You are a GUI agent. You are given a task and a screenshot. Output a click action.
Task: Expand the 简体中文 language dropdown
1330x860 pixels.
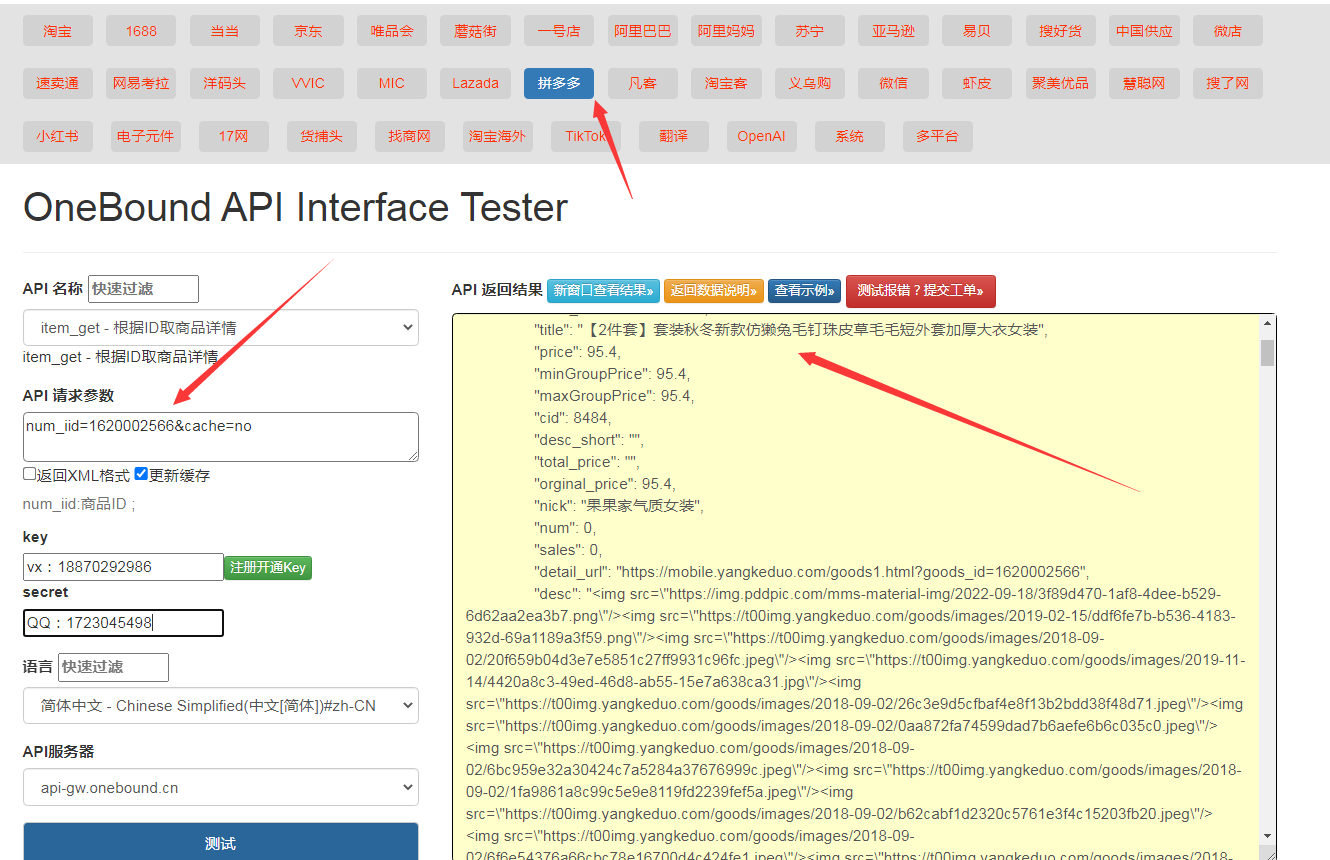tap(221, 706)
